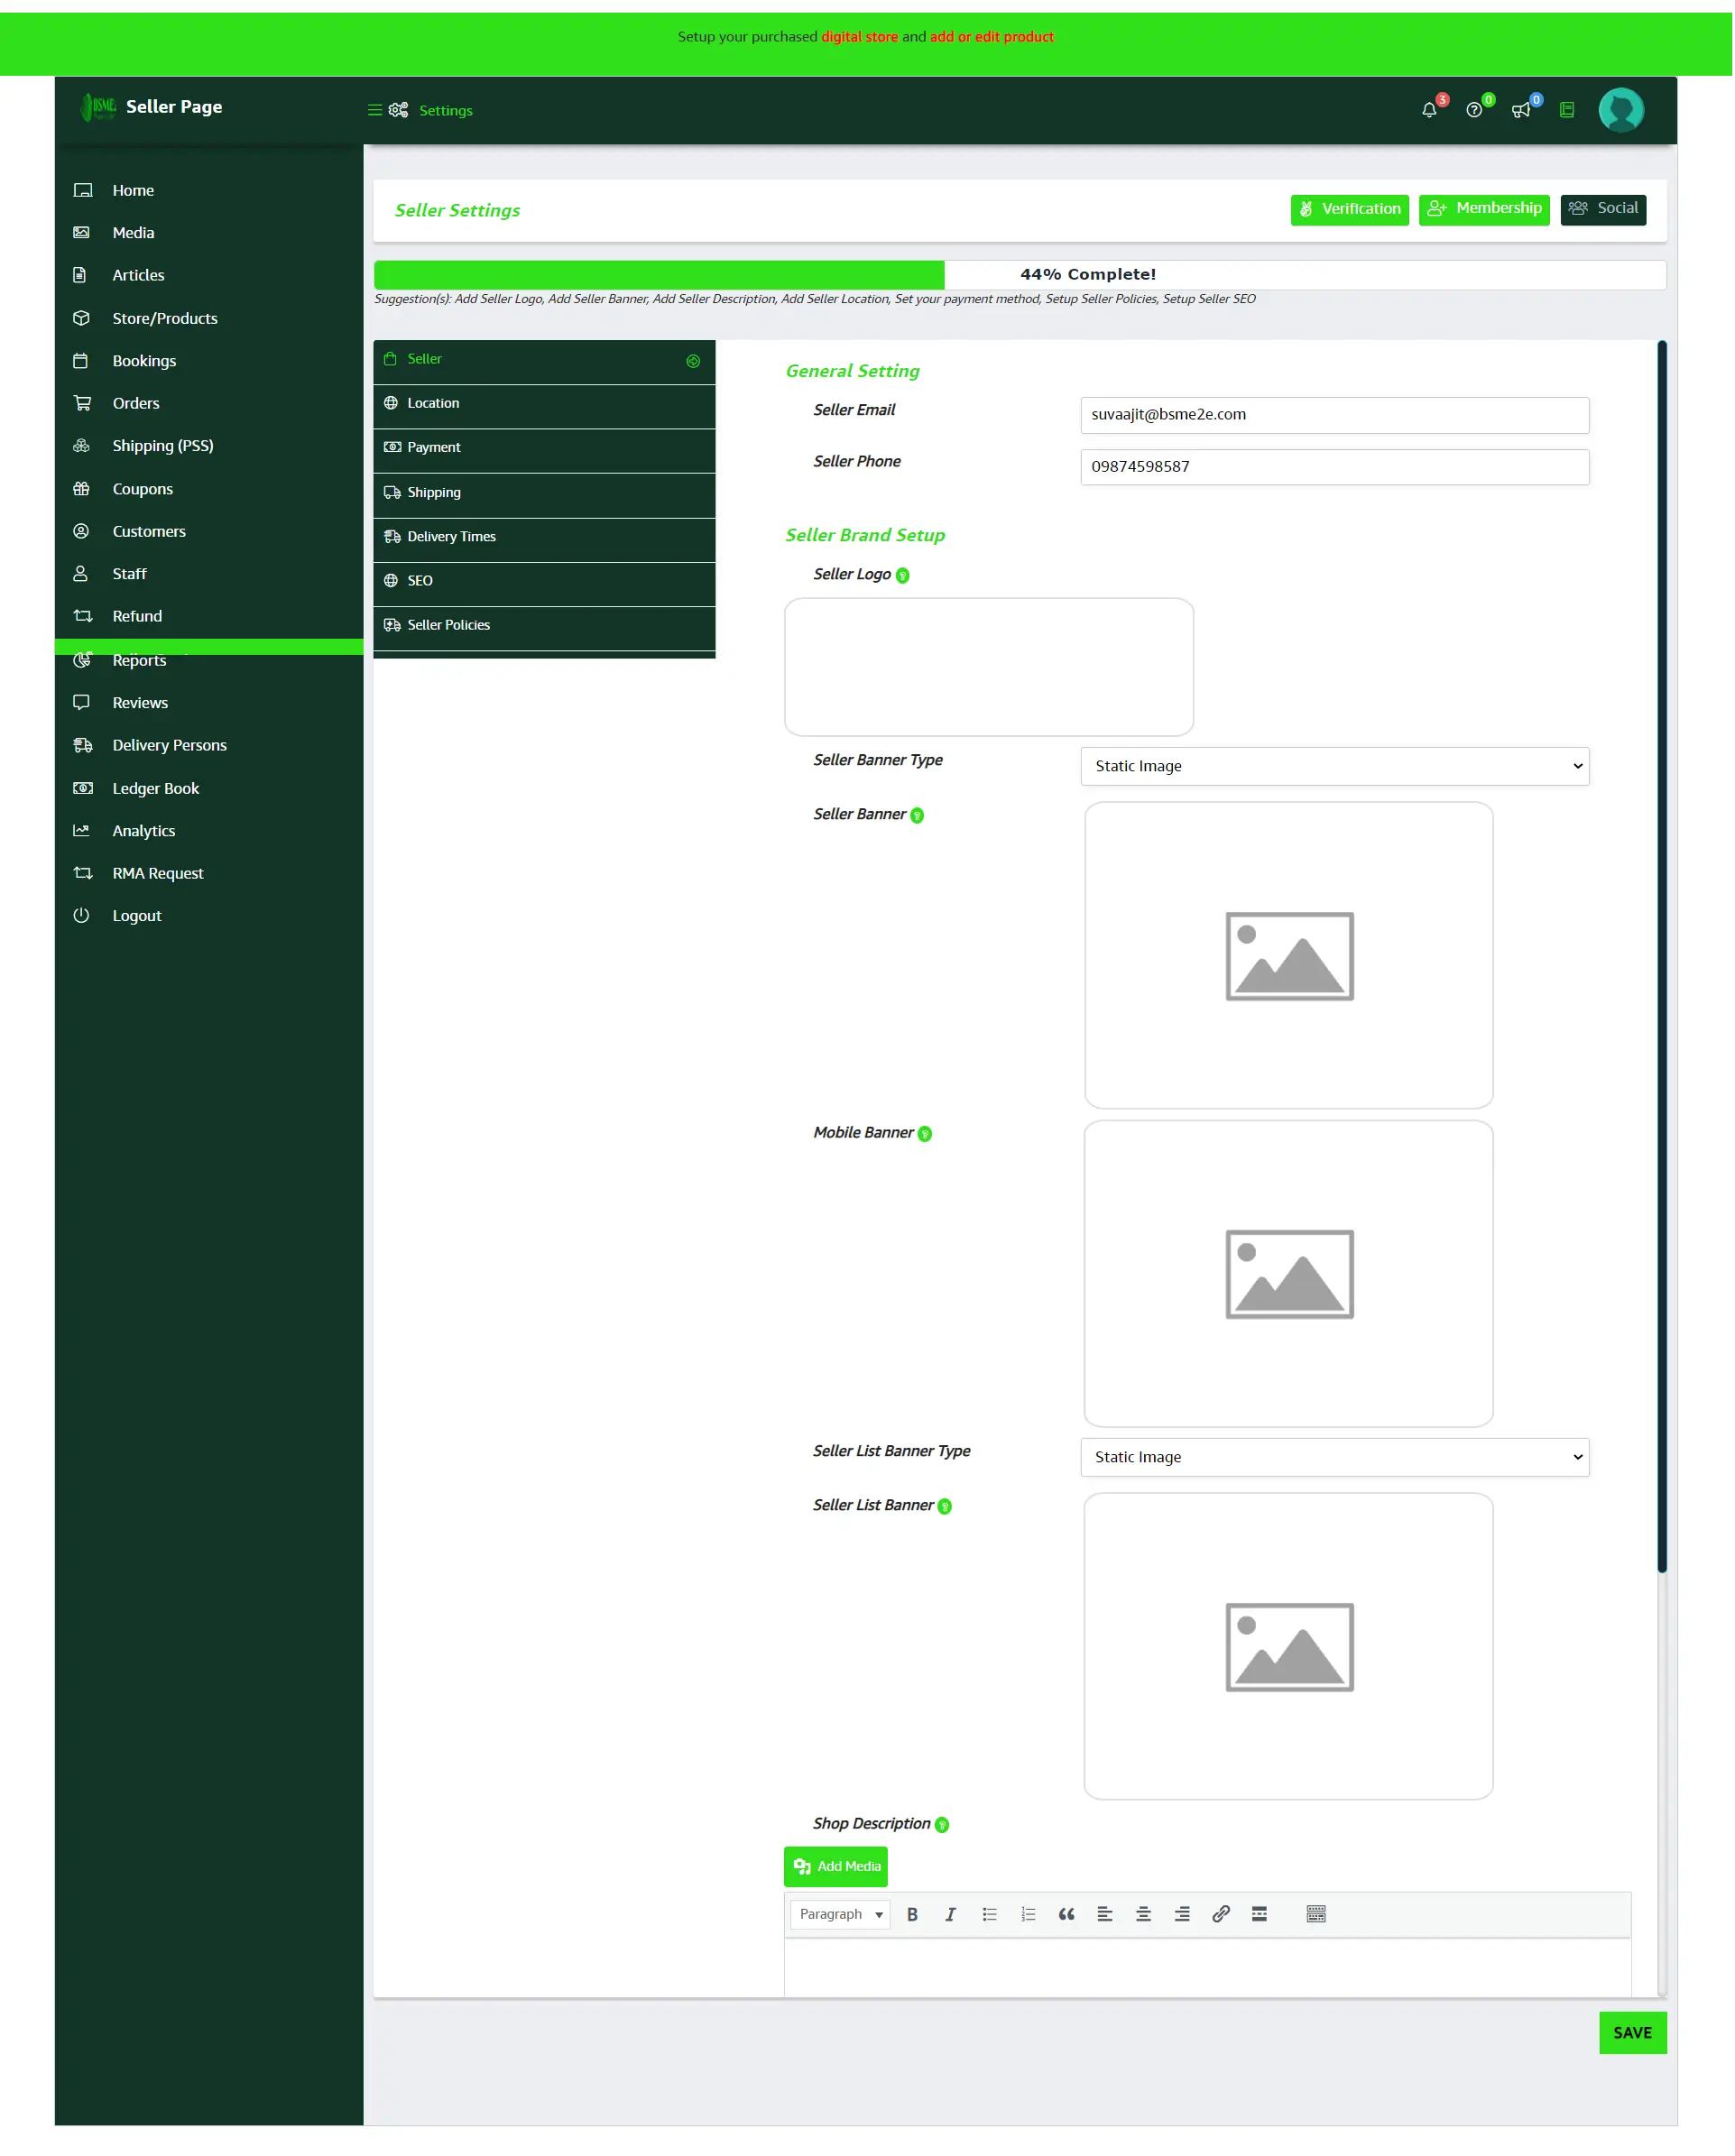Toggle bold formatting in the description editor
Screen dimensions: 1735x2156
pyautogui.click(x=911, y=1914)
